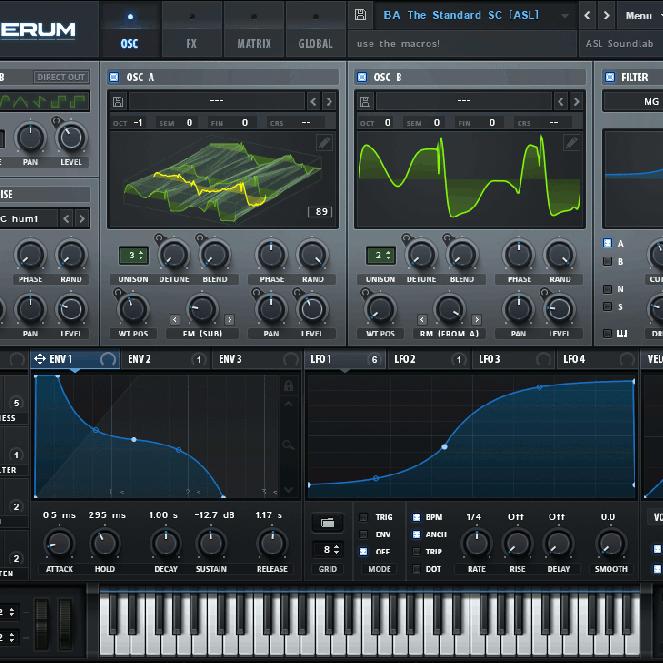Click the envelope zoom magnifier icon
The height and width of the screenshot is (663, 663).
288,445
